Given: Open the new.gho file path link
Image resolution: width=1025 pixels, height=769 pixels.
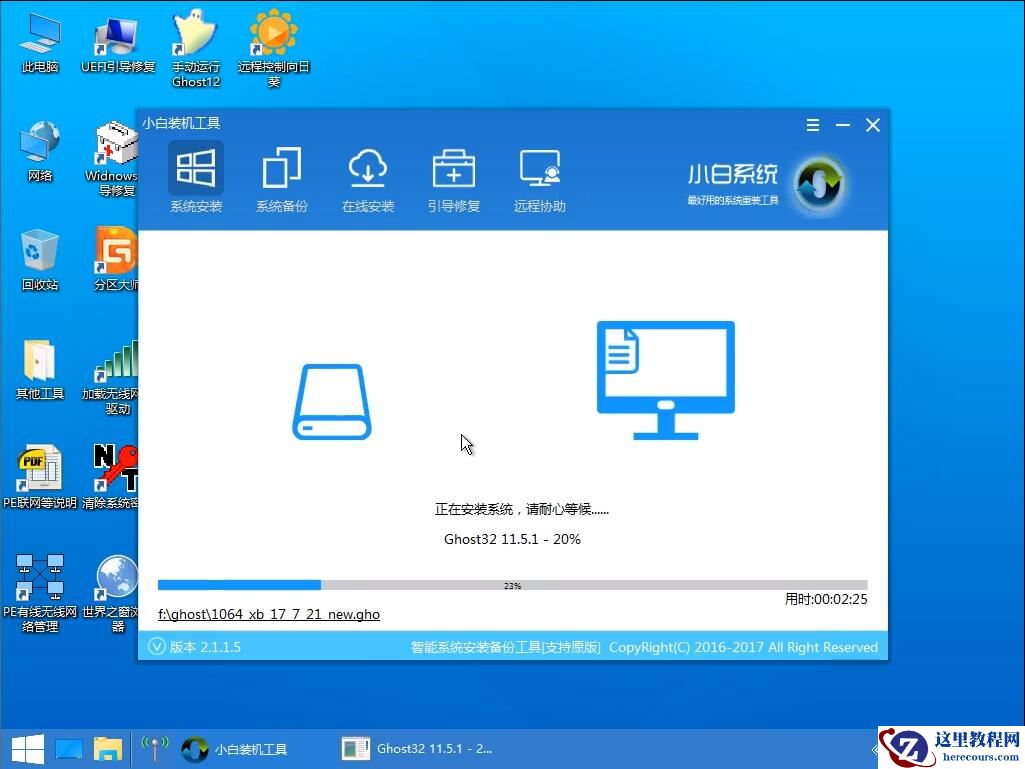Looking at the screenshot, I should pos(268,614).
